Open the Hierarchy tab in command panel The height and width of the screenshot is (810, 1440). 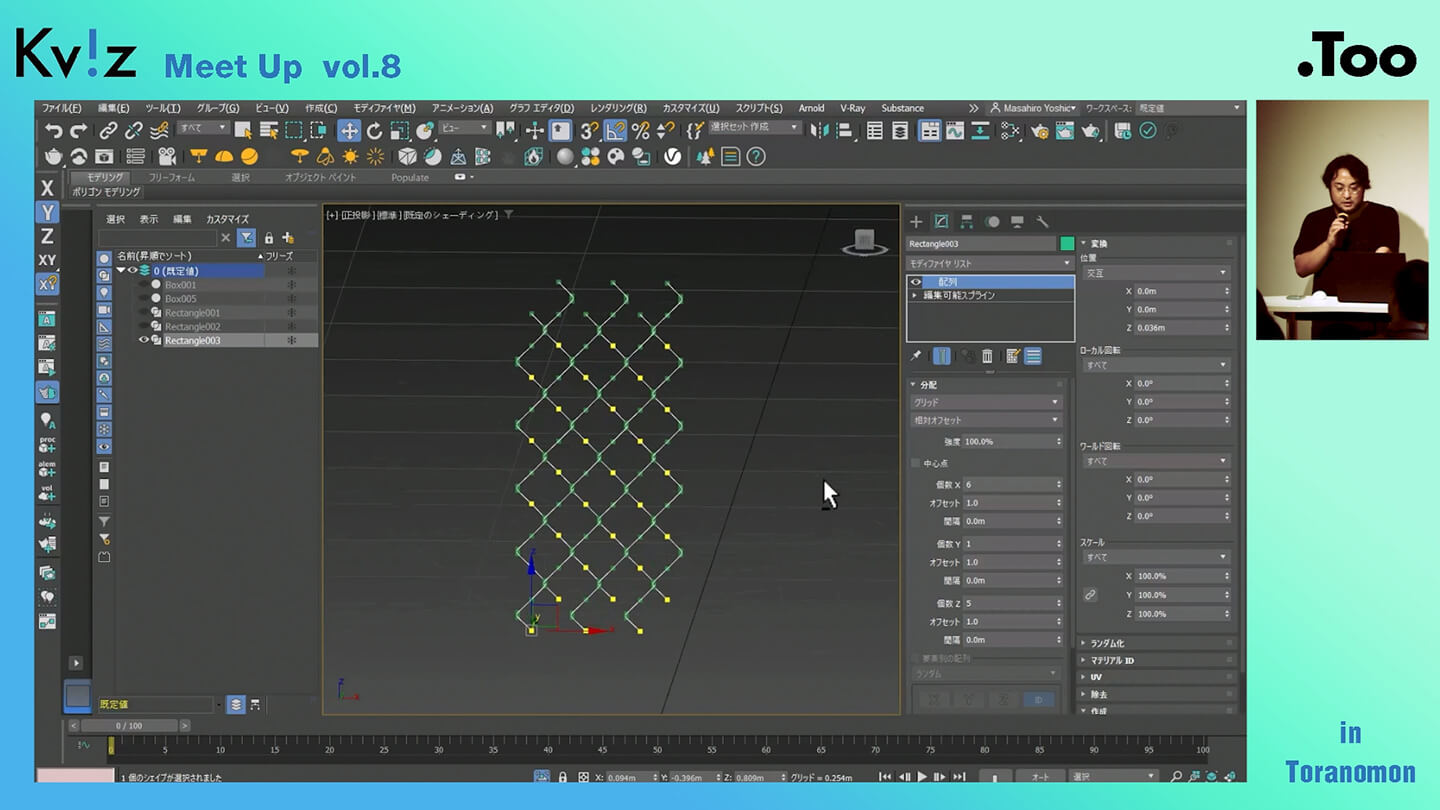(x=967, y=222)
